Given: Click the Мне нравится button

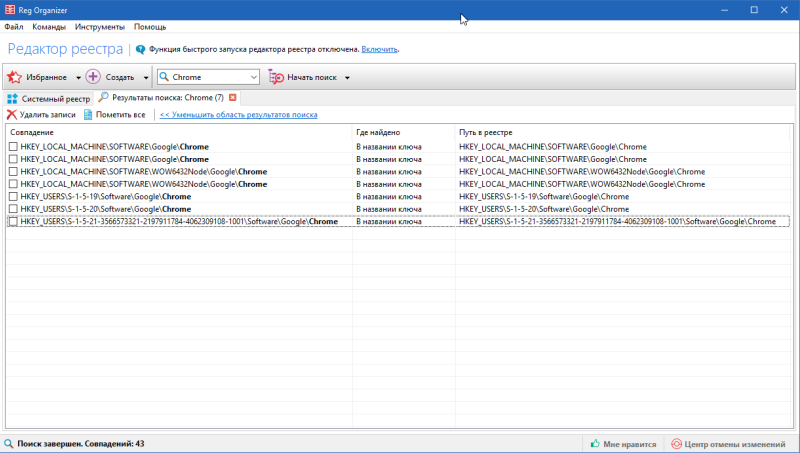Looking at the screenshot, I should [623, 444].
